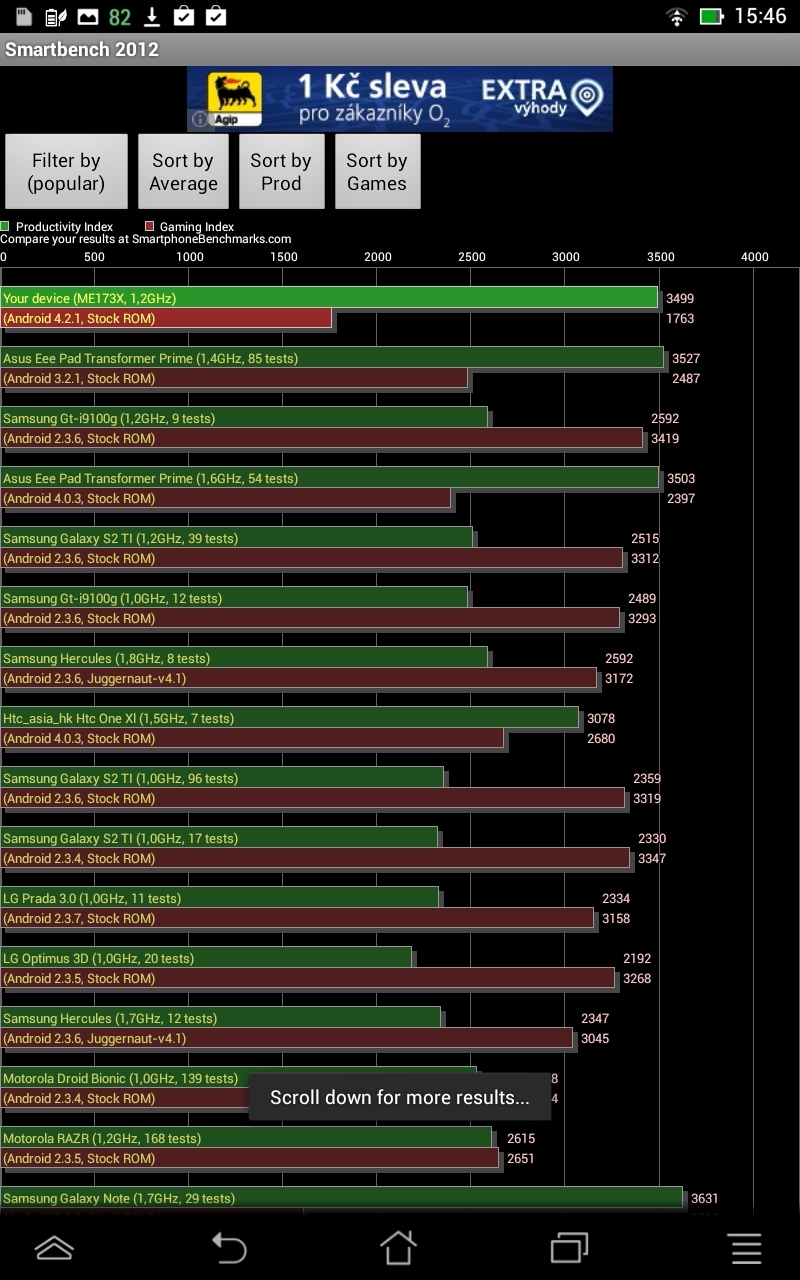
Task: Tap the Android back navigation icon
Action: pos(228,1247)
